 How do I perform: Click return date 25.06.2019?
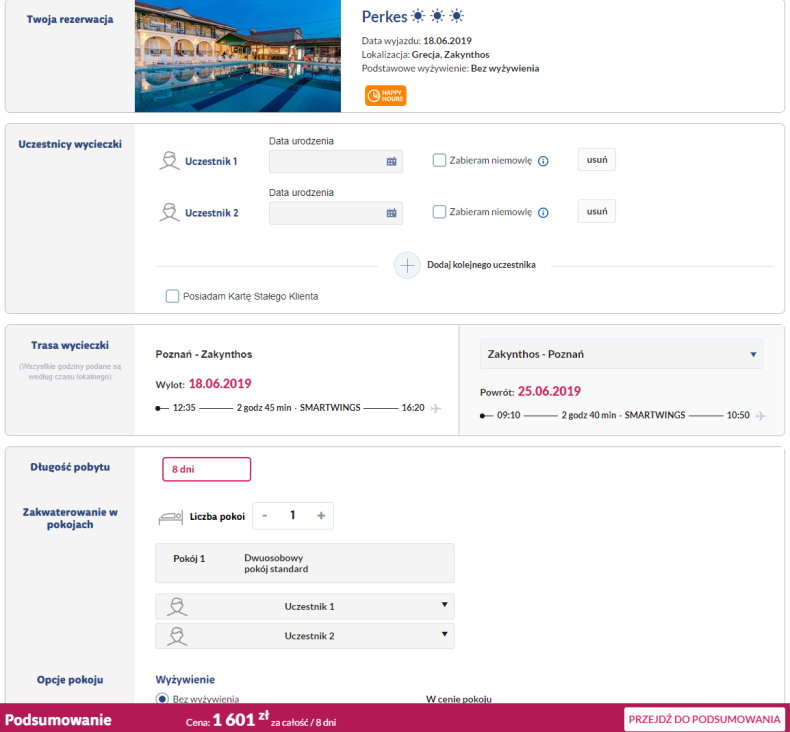(549, 391)
